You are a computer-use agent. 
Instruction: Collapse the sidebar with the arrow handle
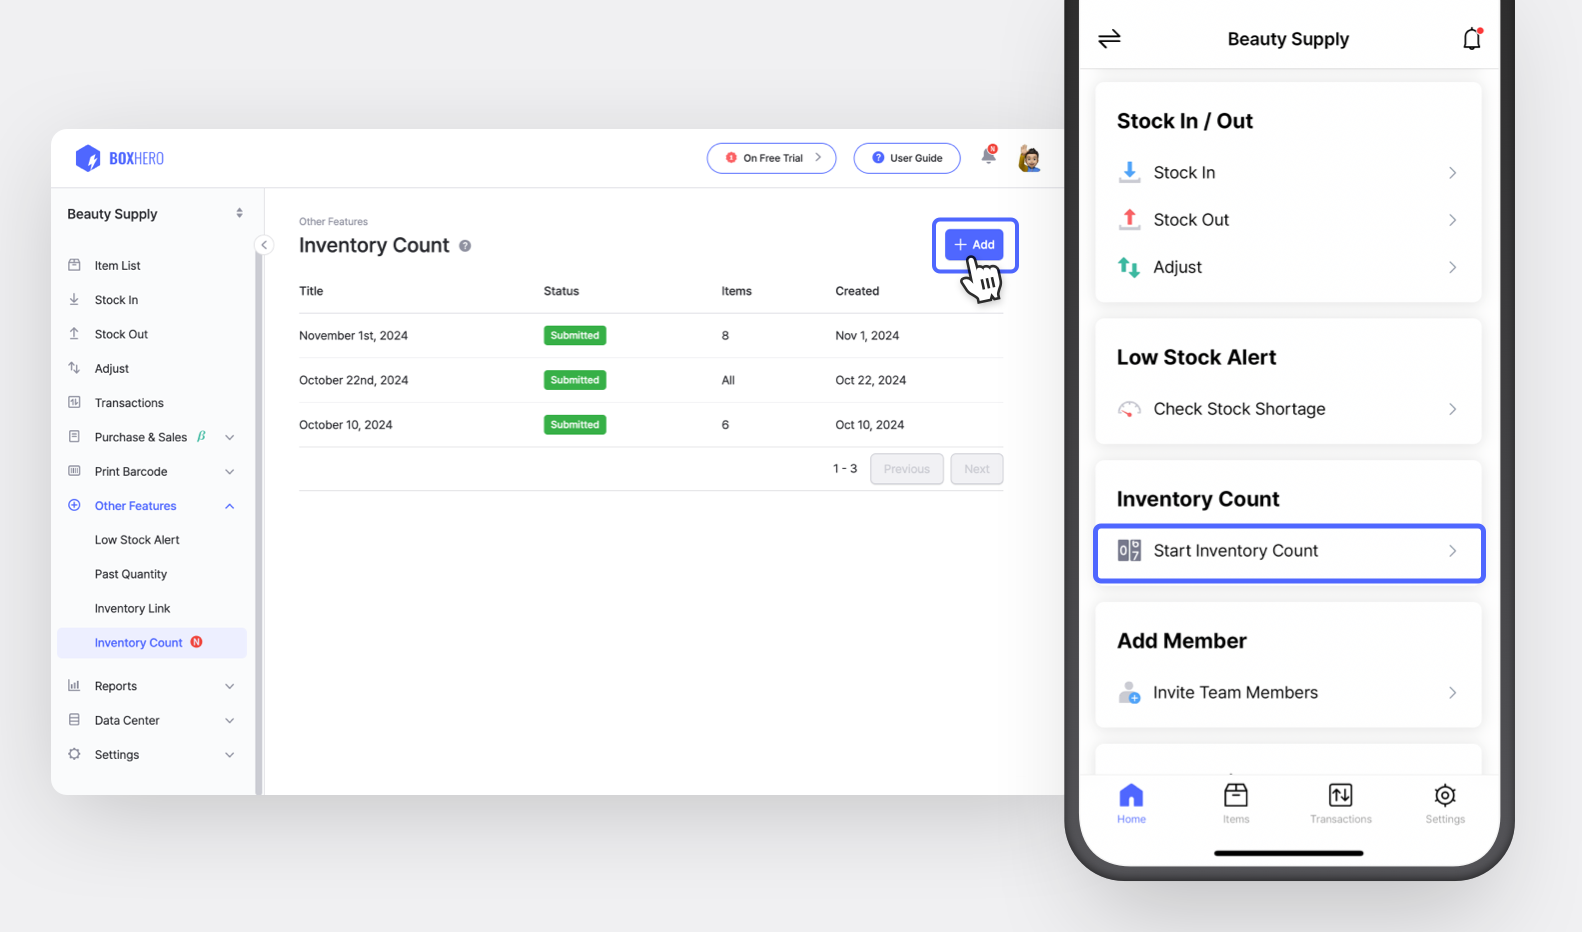tap(264, 245)
